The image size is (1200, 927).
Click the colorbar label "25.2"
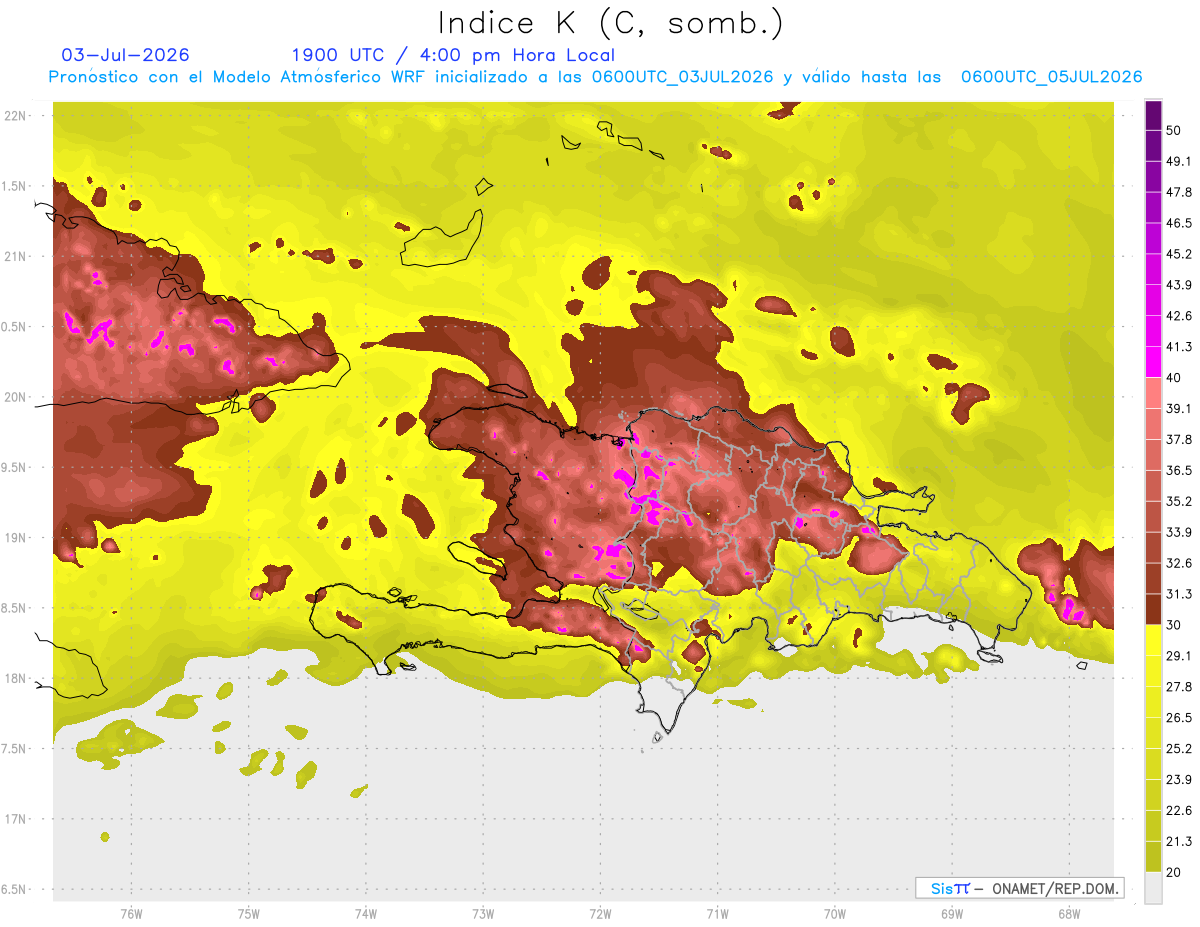[1178, 749]
